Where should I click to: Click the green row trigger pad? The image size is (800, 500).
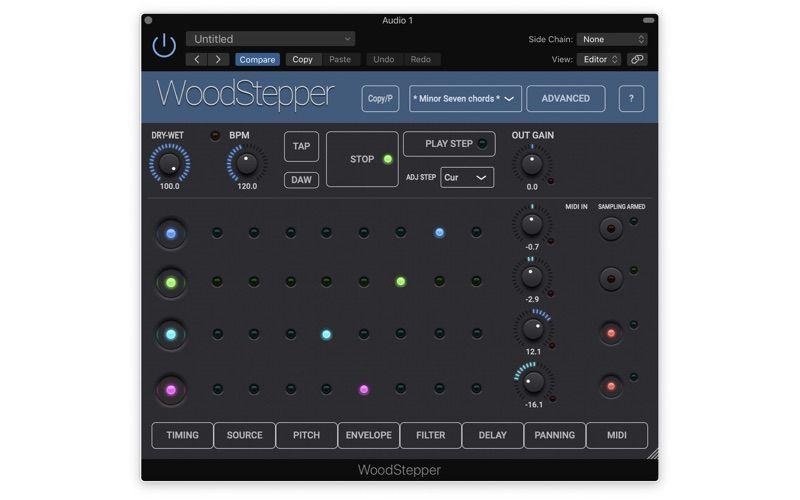tap(171, 283)
